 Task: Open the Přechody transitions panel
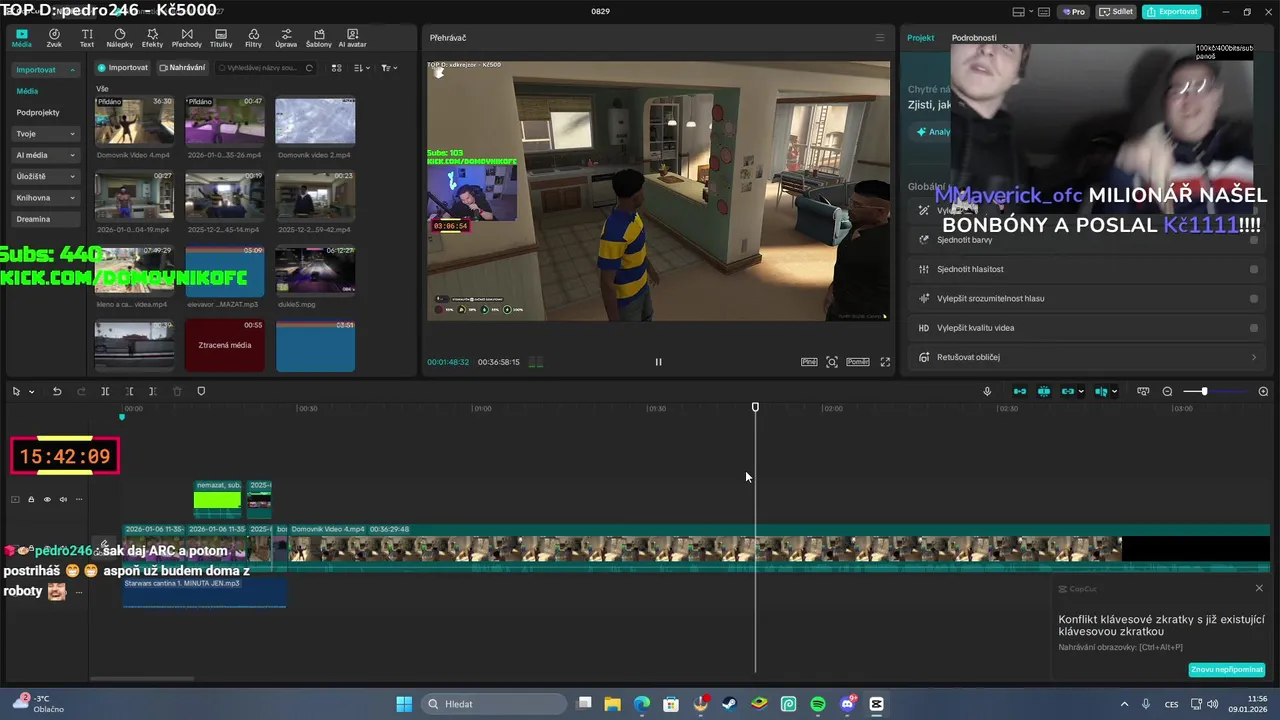(187, 38)
